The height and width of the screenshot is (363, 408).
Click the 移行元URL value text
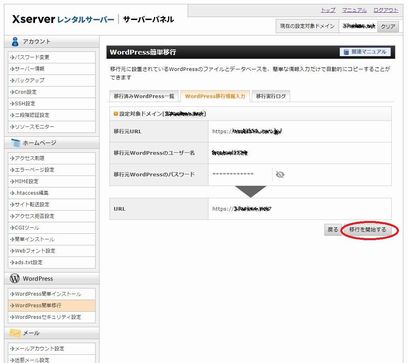247,131
